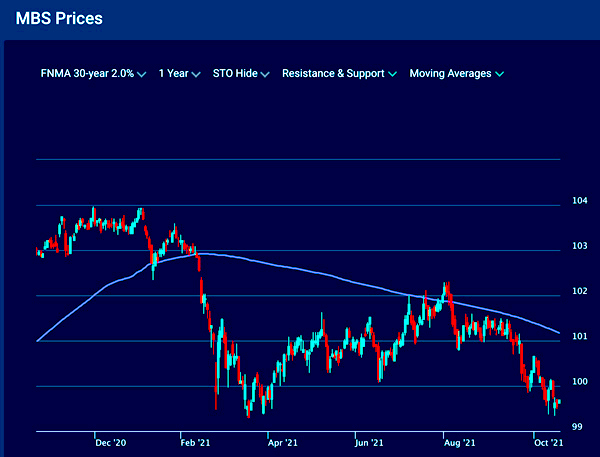
Task: Click the 99 price axis label
Action: click(579, 427)
